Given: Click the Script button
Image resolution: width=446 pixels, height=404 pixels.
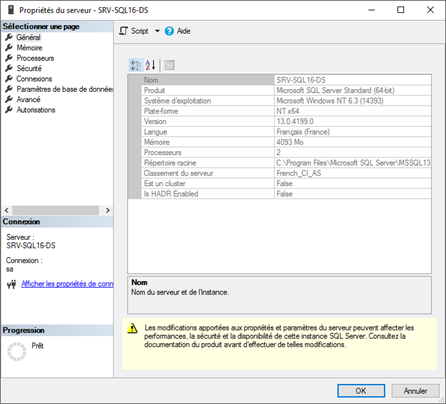Looking at the screenshot, I should pyautogui.click(x=134, y=31).
